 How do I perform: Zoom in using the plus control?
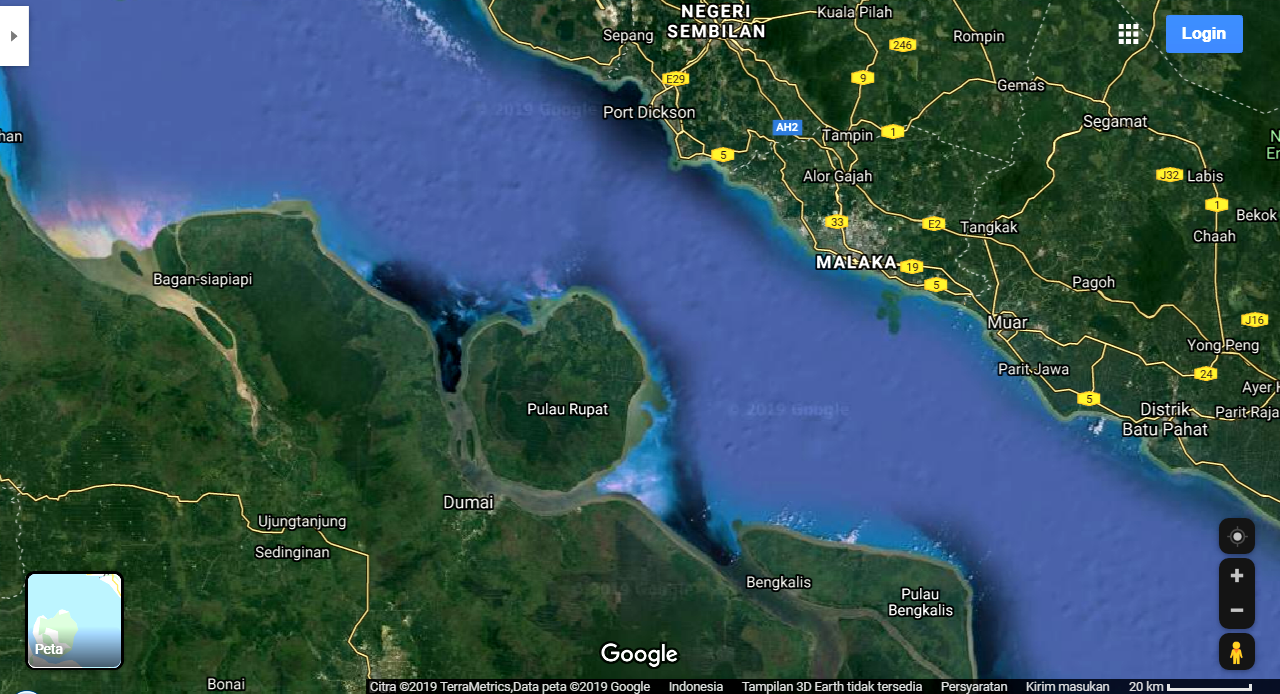coord(1236,575)
